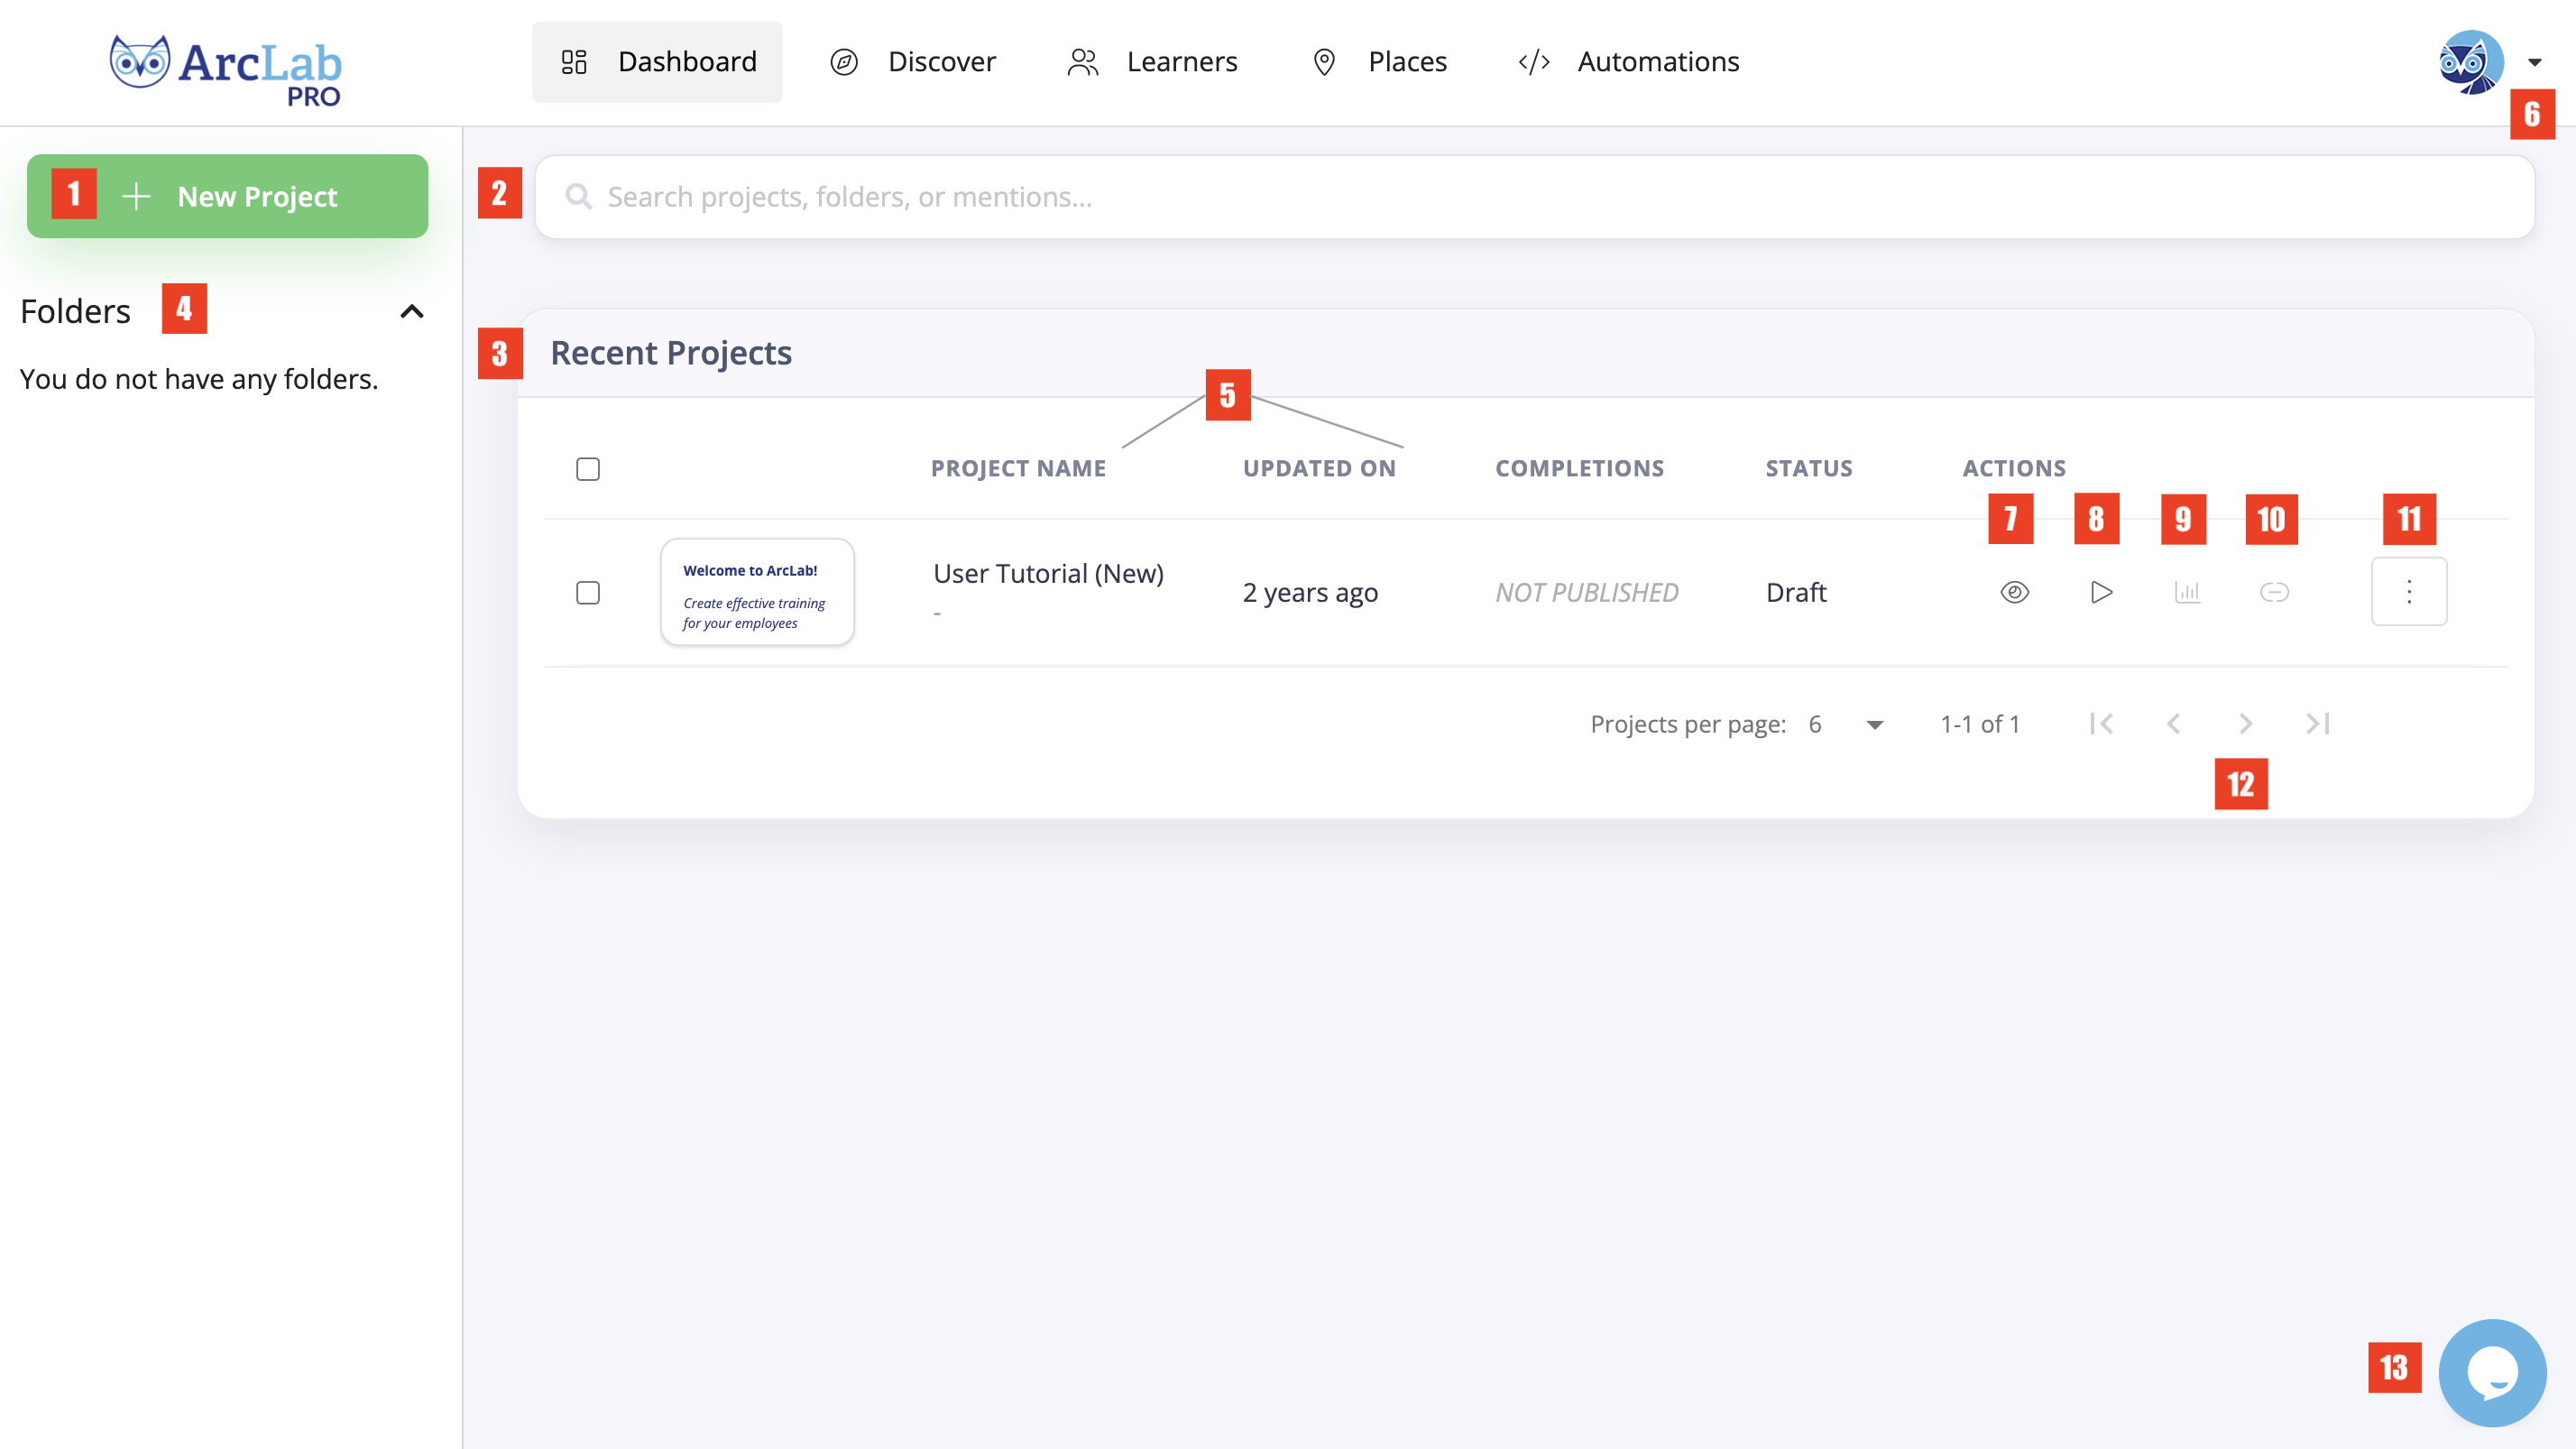Open the Automations section
Screen dimensions: 2576x1449
[x=1629, y=62]
